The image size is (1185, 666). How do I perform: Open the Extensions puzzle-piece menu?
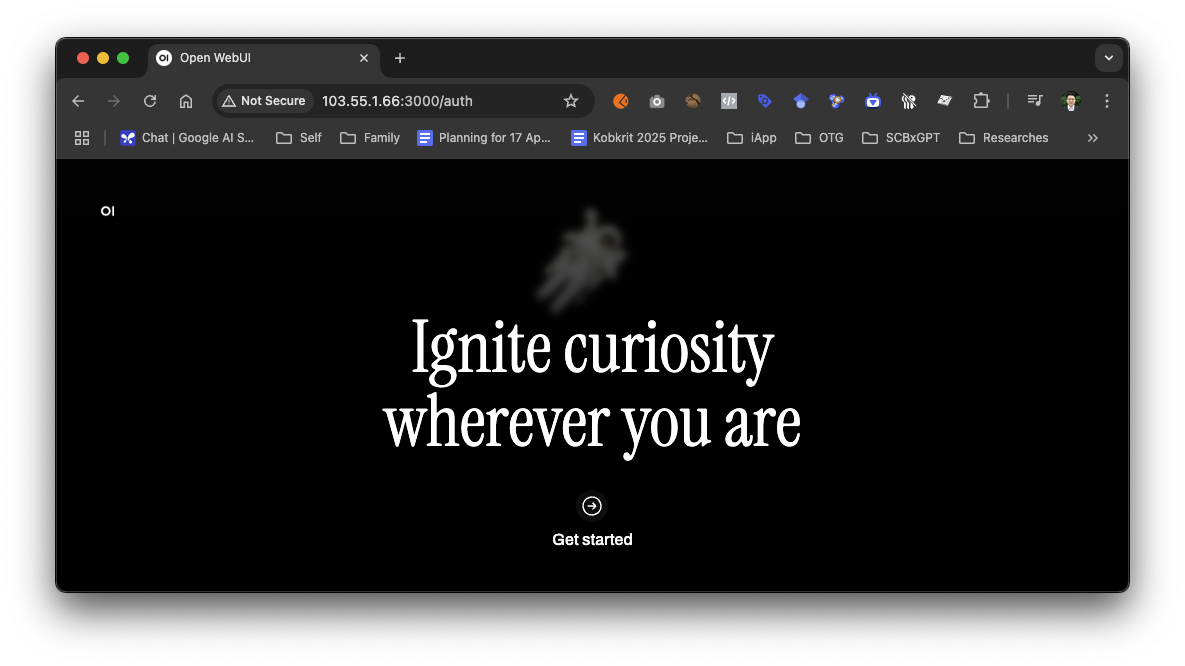coord(981,101)
